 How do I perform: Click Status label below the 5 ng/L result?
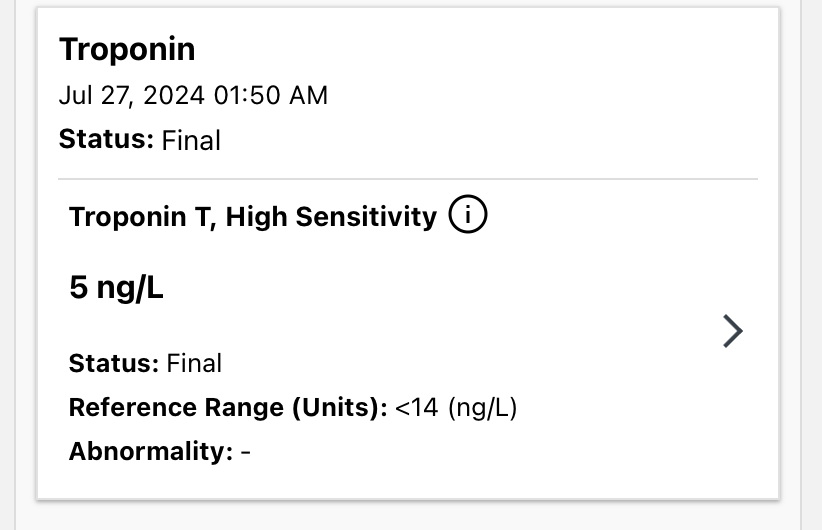coord(113,363)
